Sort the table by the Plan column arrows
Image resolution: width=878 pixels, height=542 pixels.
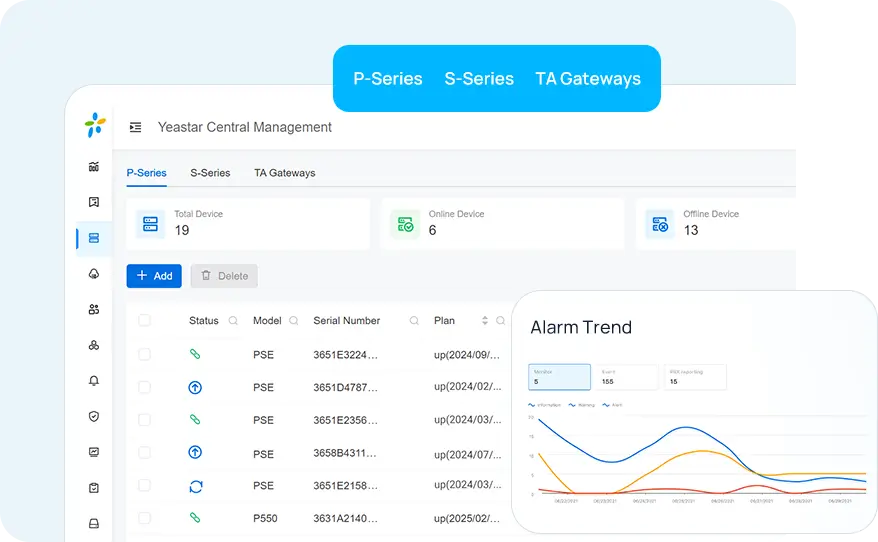coord(485,321)
